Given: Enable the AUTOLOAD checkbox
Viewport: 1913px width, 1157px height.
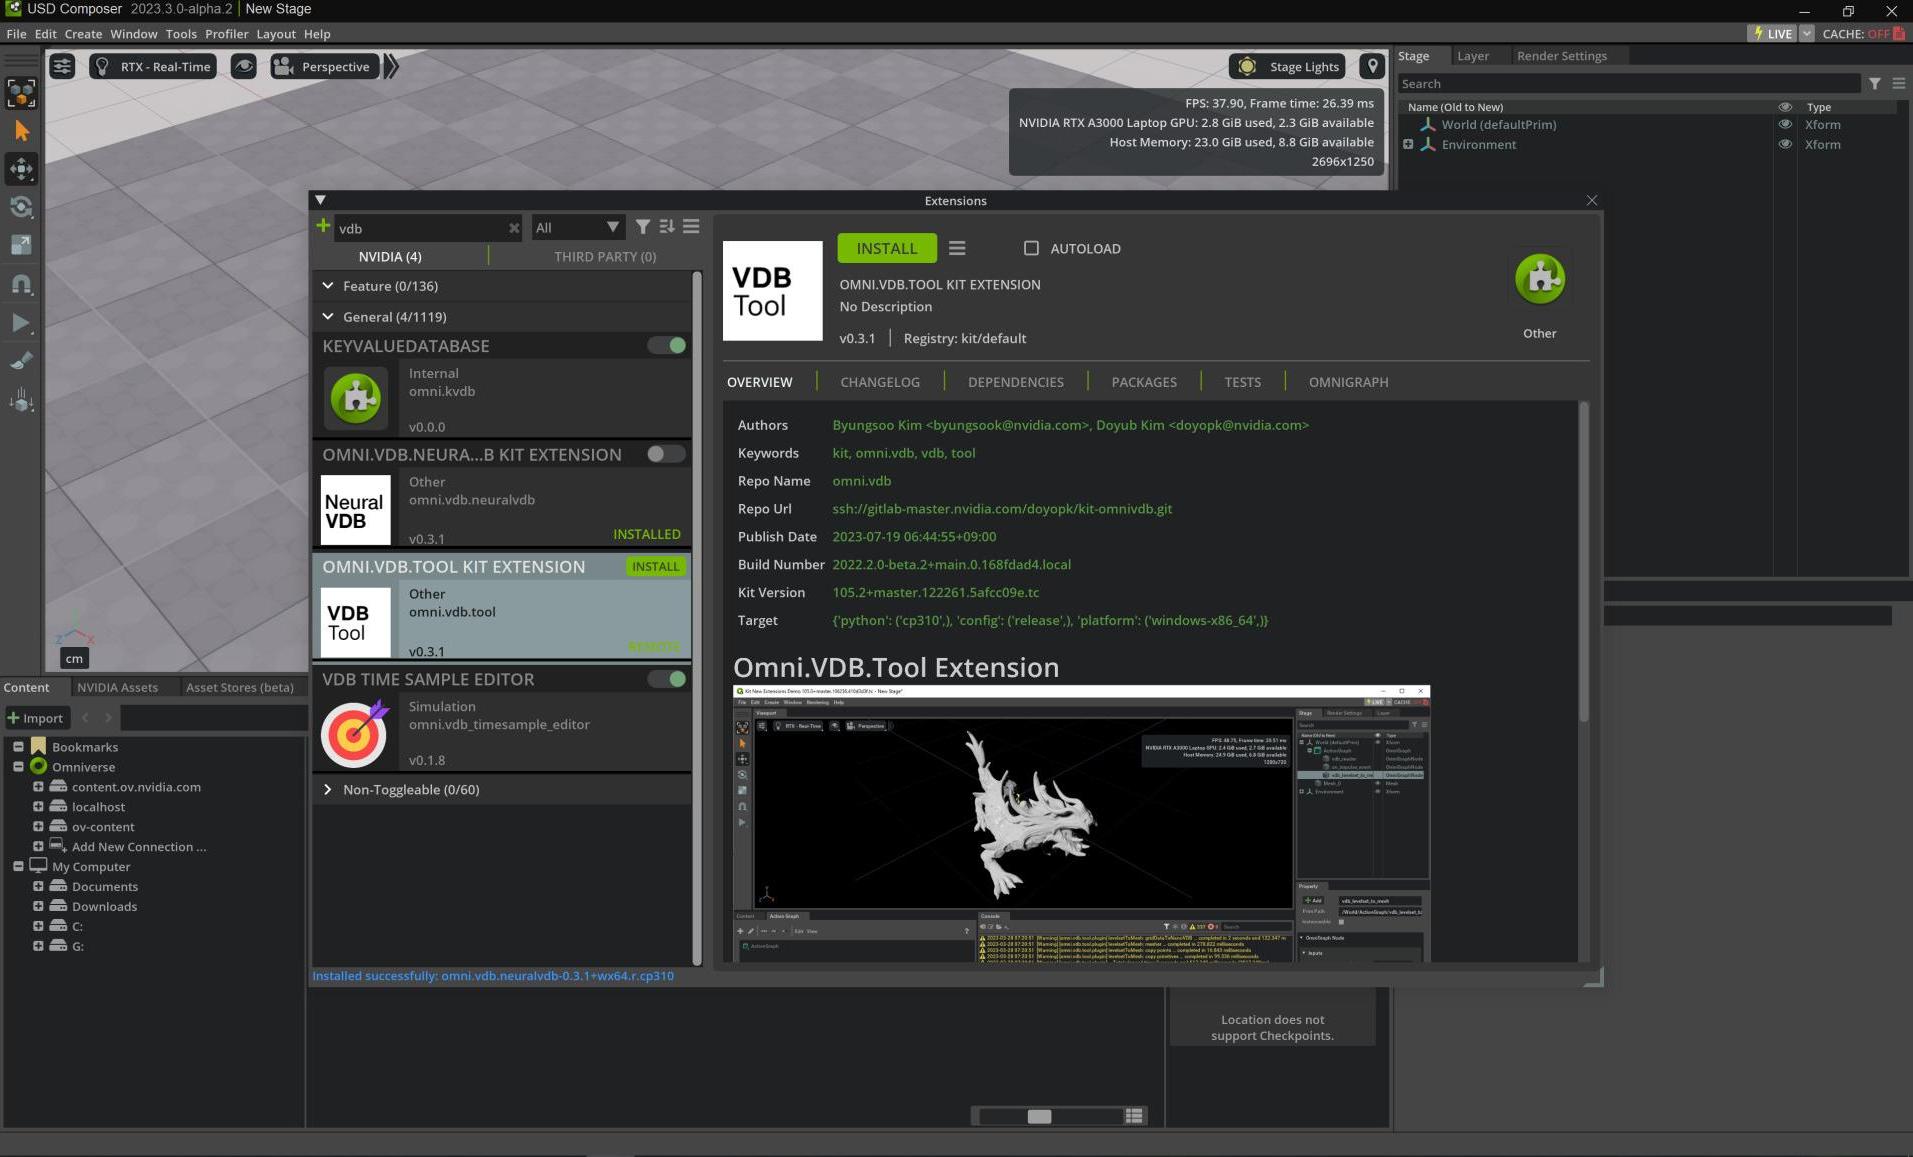Looking at the screenshot, I should [x=1031, y=248].
